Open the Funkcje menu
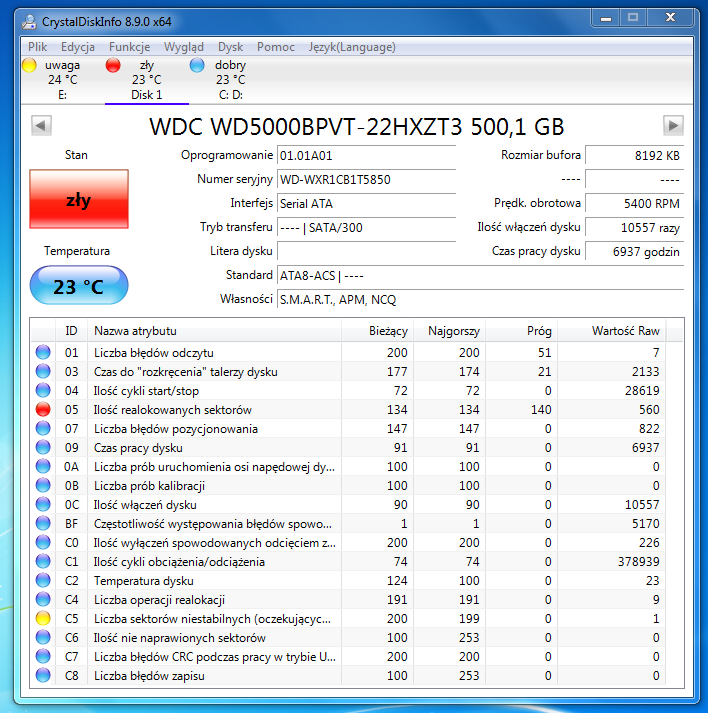 tap(130, 47)
